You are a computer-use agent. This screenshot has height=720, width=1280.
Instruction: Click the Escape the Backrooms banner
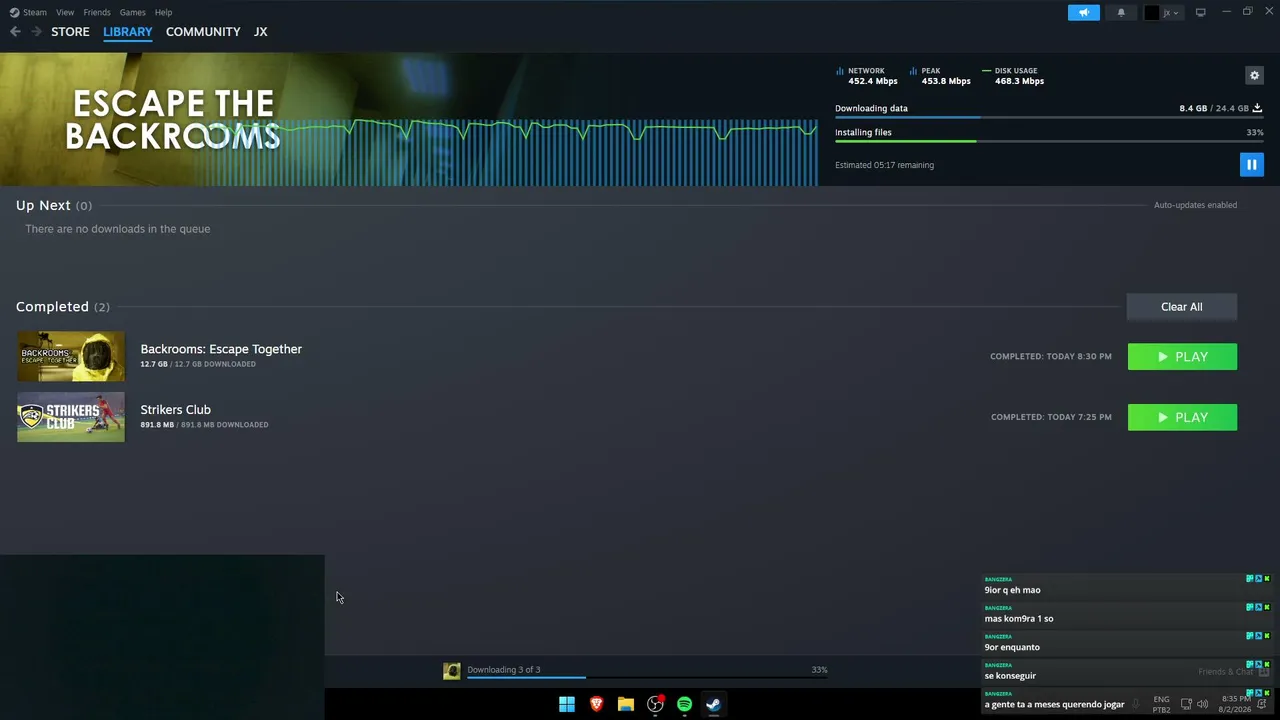(x=408, y=119)
